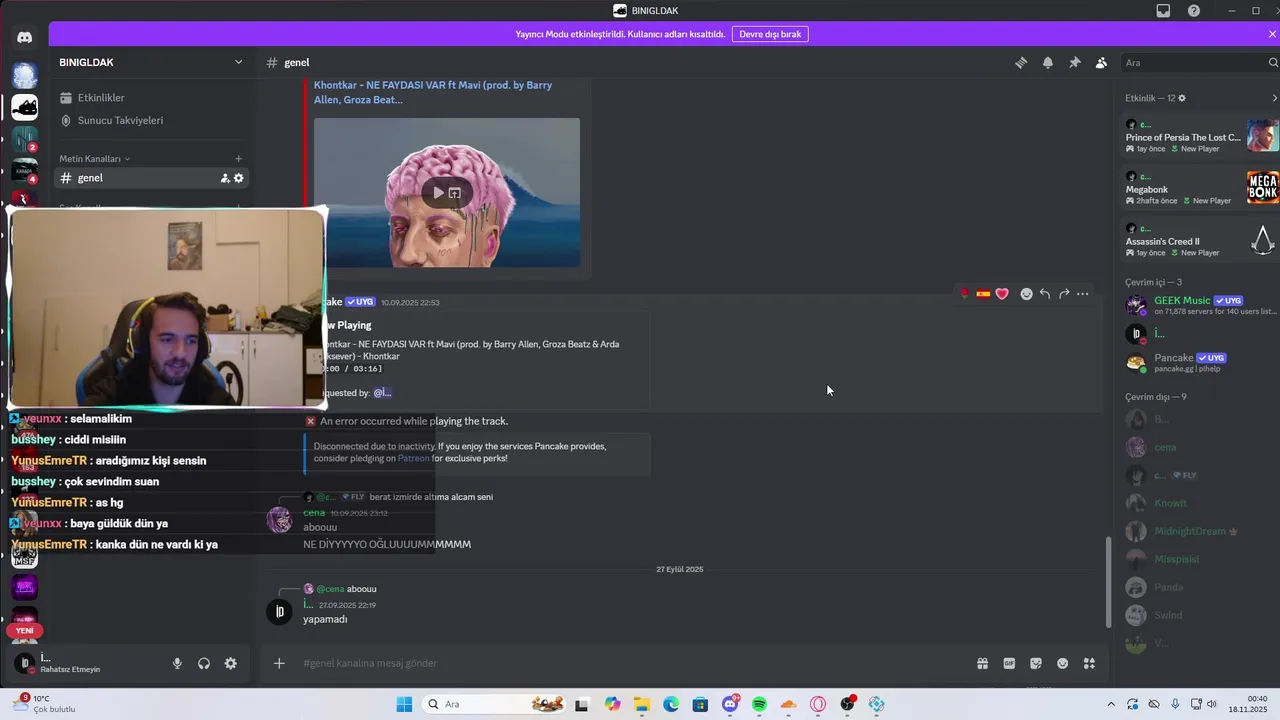Image resolution: width=1280 pixels, height=720 pixels.
Task: Open Khontkar - NE FAYDASI VAR link
Action: 433,92
